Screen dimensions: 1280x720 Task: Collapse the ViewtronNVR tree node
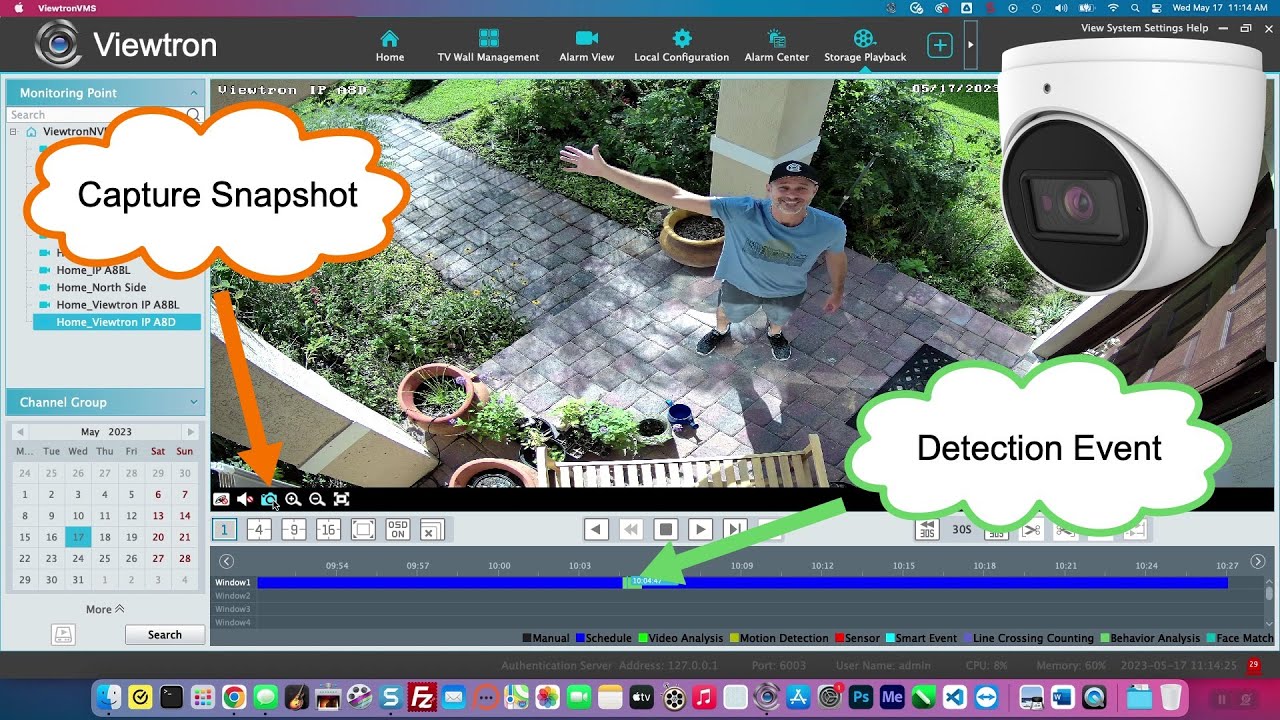point(14,132)
